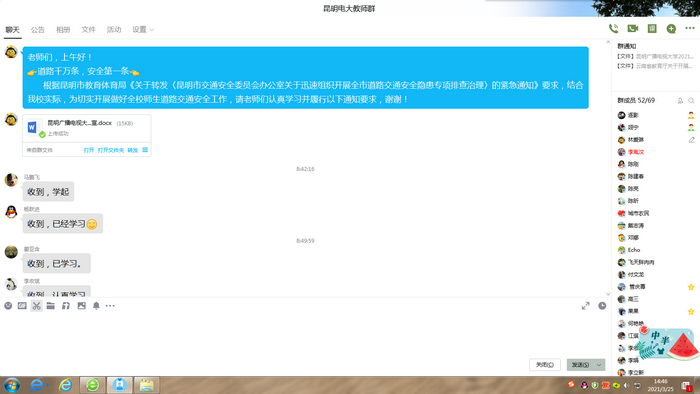Viewport: 700px width, 394px height.
Task: Click 打开 link on the docx file
Action: [x=89, y=150]
